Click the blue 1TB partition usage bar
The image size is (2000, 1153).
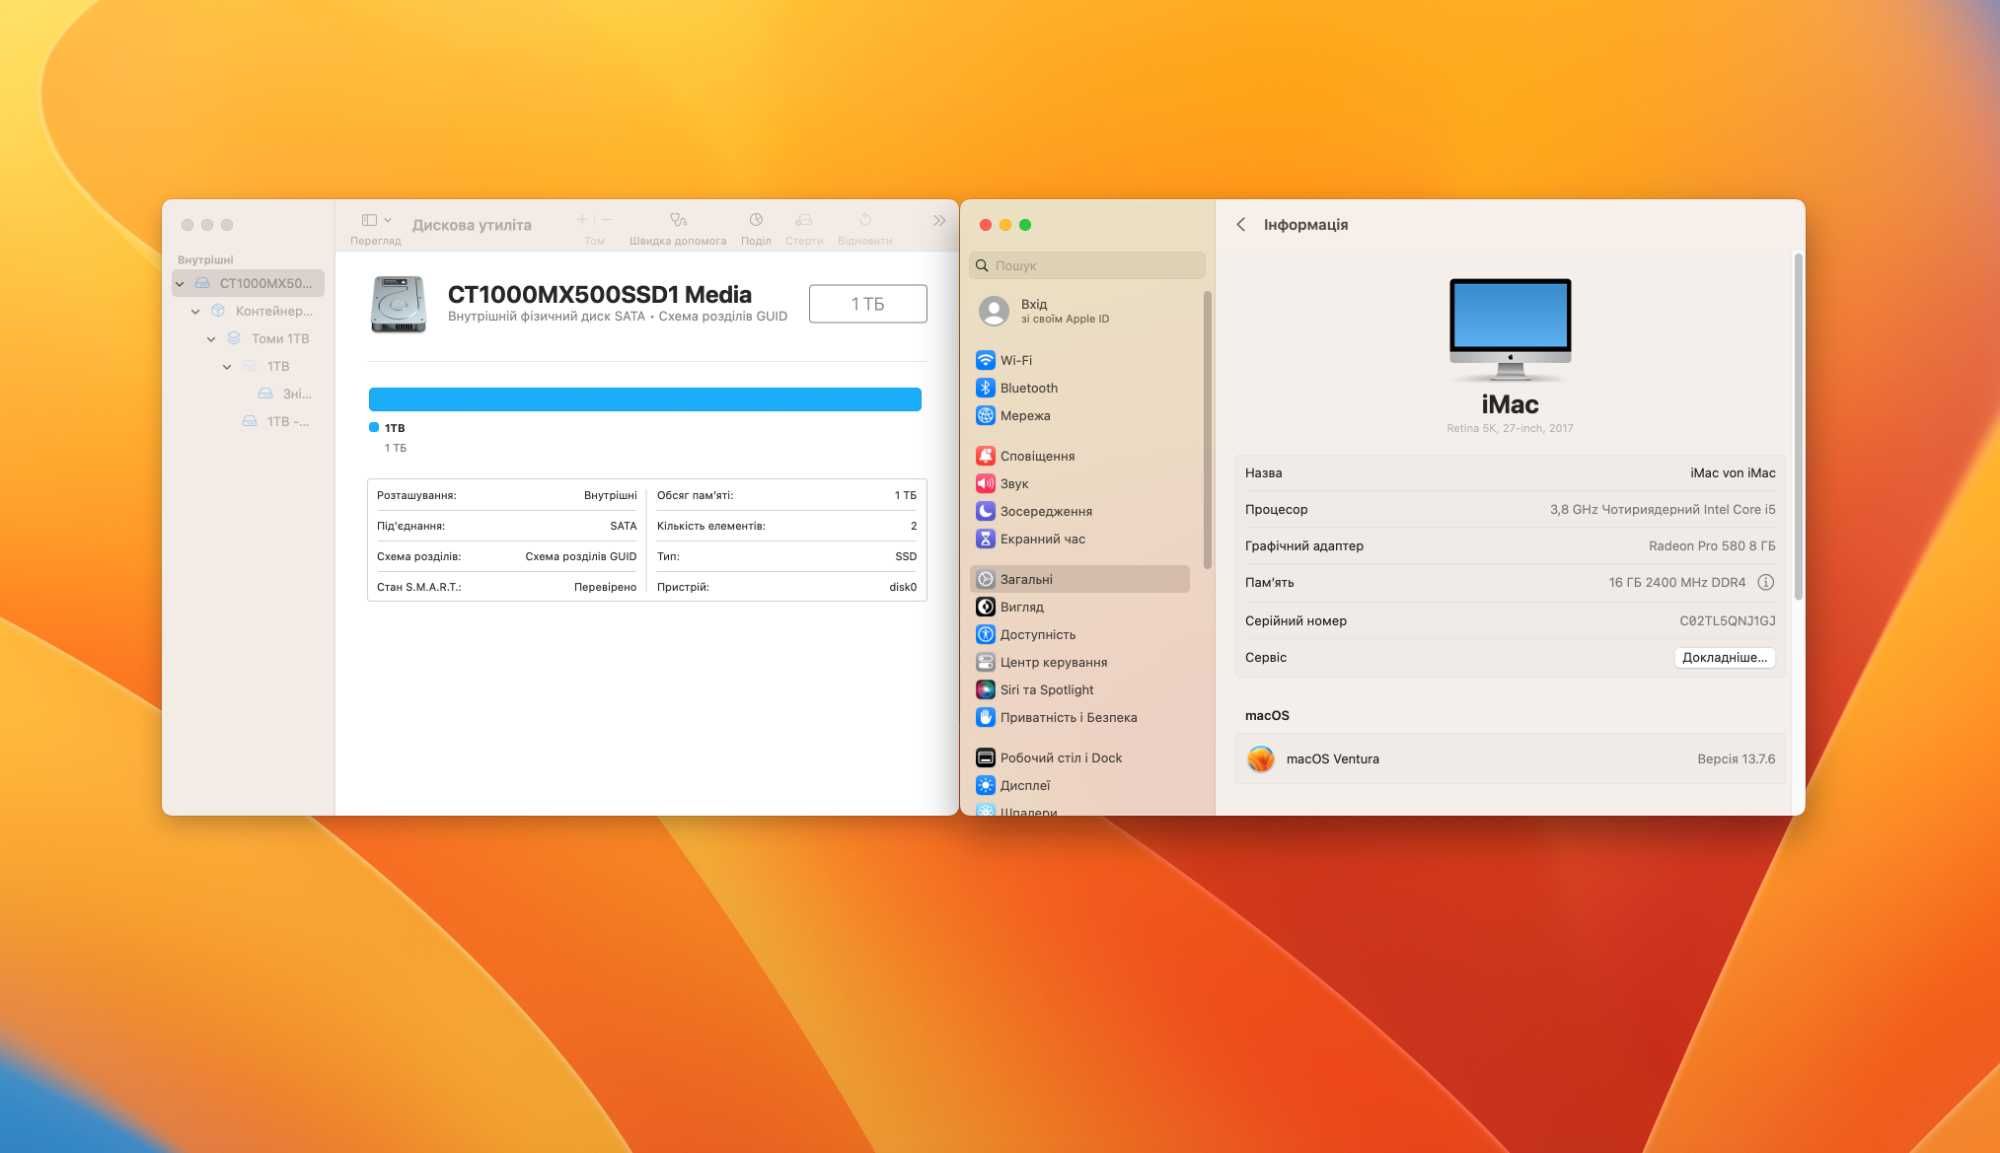tap(645, 399)
